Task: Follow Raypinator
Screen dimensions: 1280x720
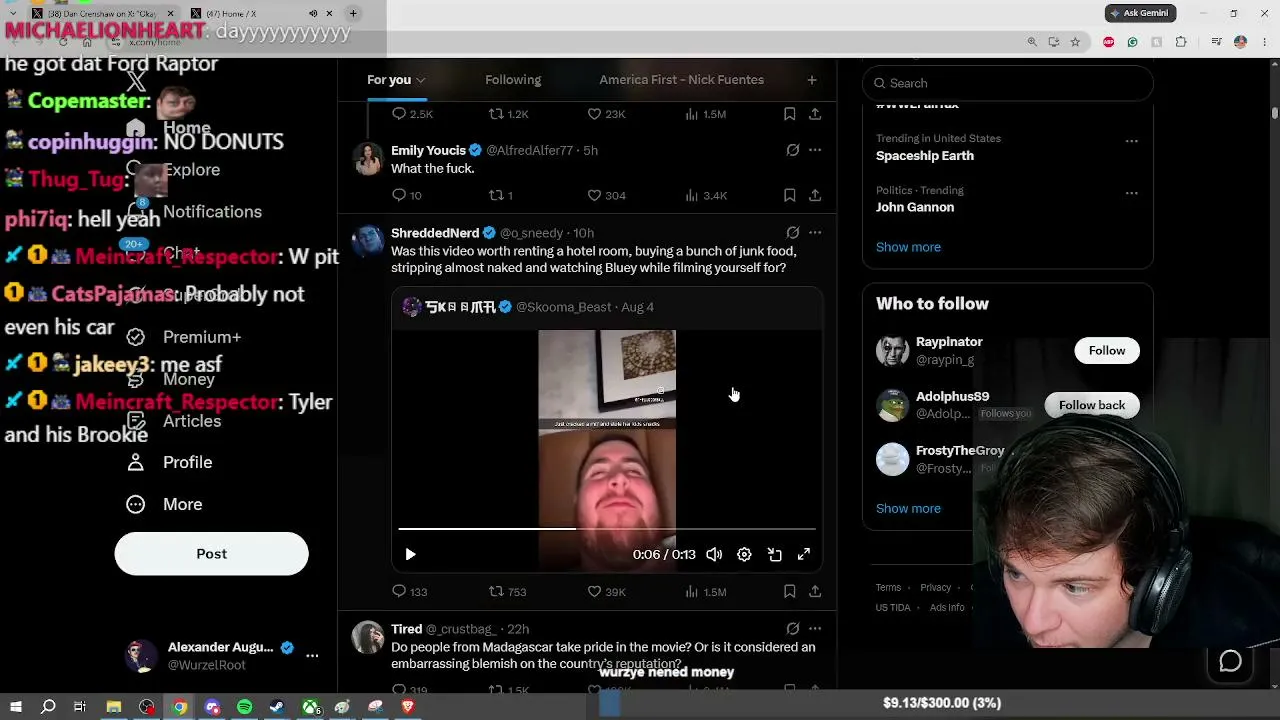Action: tap(1107, 350)
